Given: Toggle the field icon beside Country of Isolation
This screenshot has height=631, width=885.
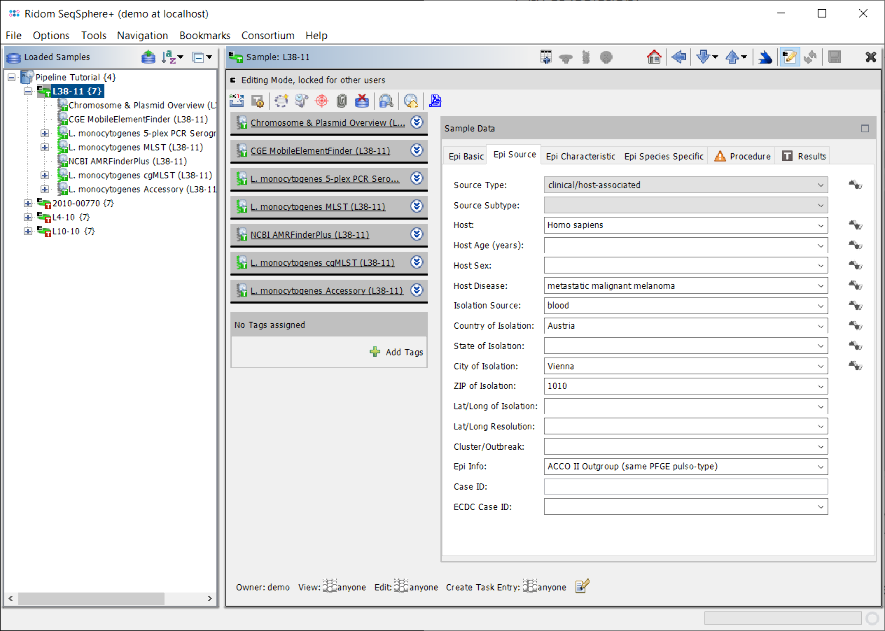Looking at the screenshot, I should point(856,325).
